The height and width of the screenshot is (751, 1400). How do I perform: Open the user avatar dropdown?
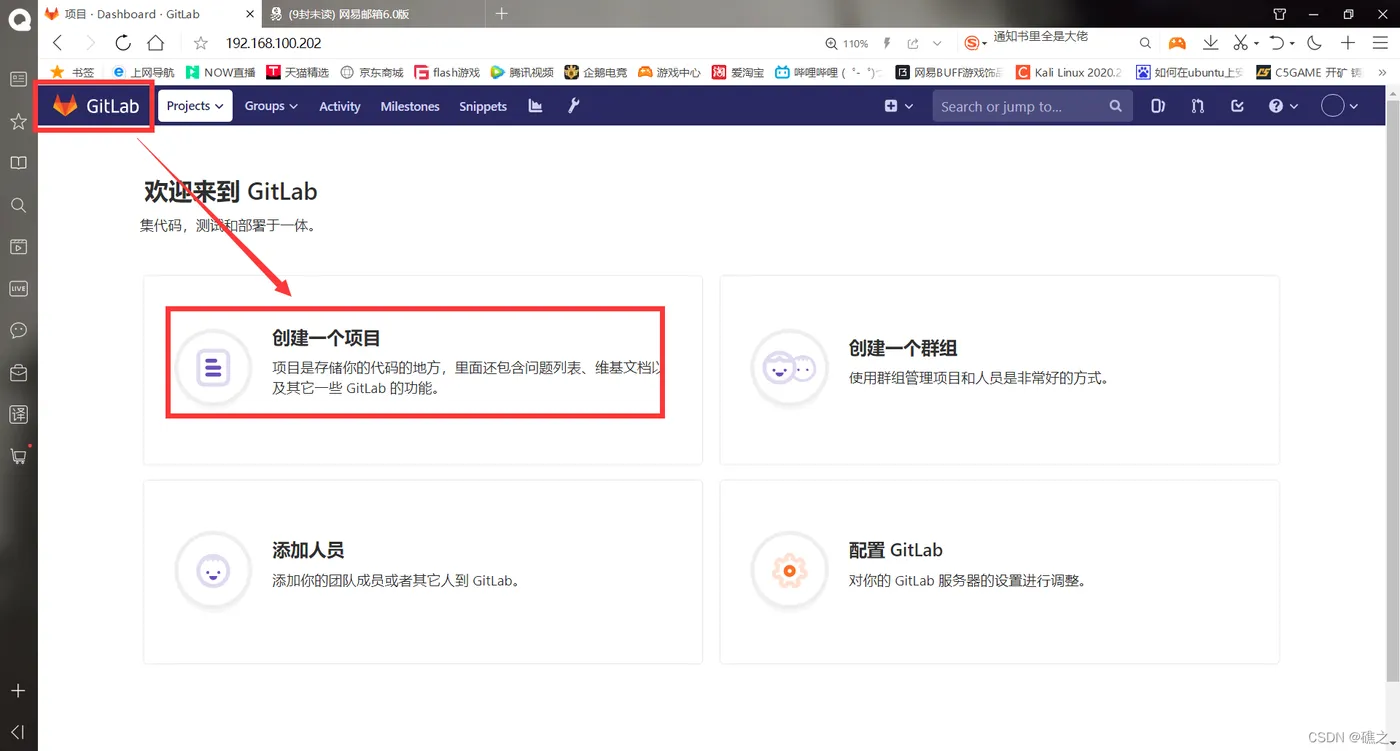point(1340,106)
